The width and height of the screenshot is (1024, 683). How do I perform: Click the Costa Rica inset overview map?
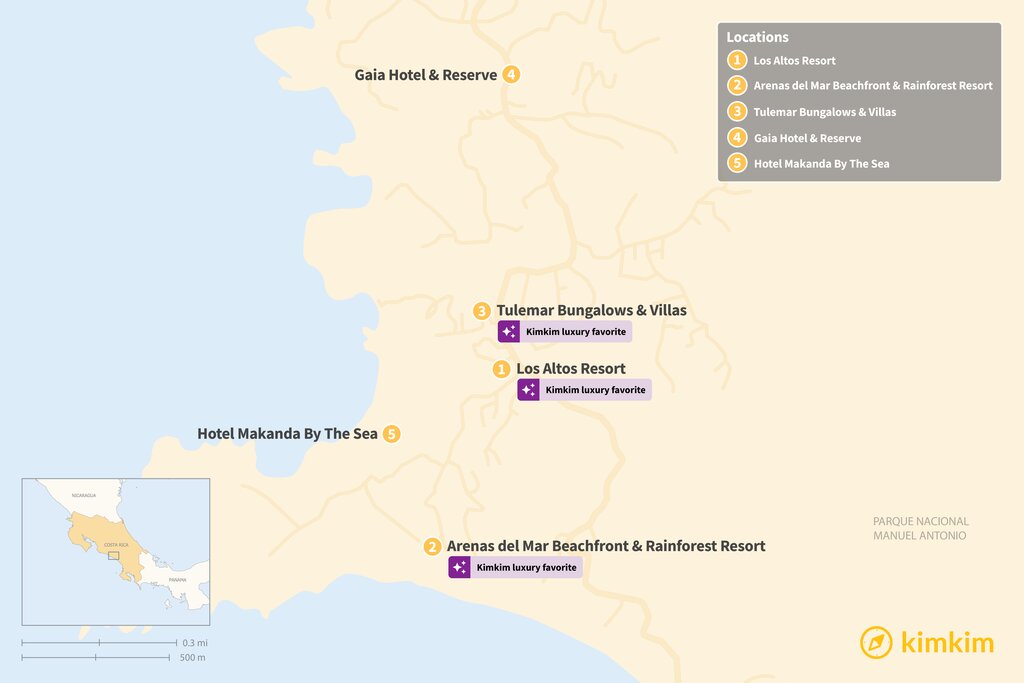pos(116,551)
